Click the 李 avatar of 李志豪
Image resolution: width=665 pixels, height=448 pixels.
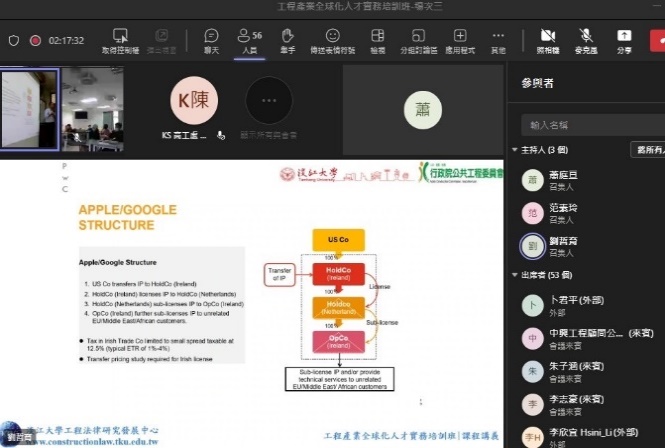(x=533, y=405)
